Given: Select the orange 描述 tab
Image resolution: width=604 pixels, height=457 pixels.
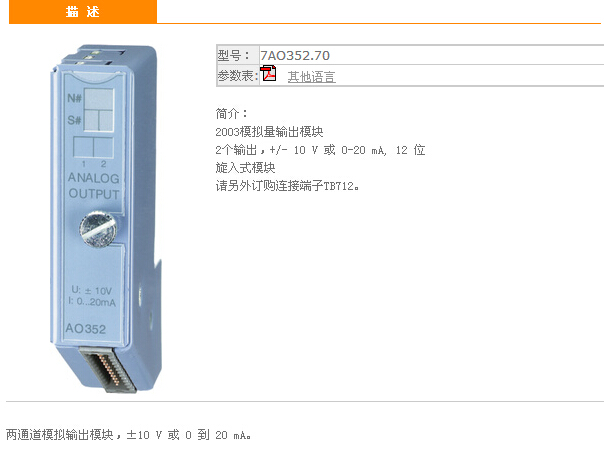Looking at the screenshot, I should 83,12.
